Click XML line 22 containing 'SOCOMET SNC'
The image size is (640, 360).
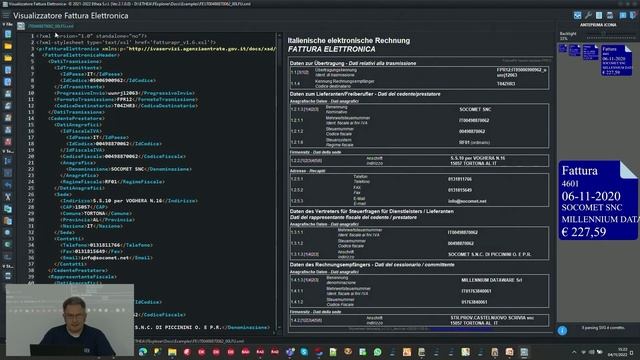(x=129, y=169)
